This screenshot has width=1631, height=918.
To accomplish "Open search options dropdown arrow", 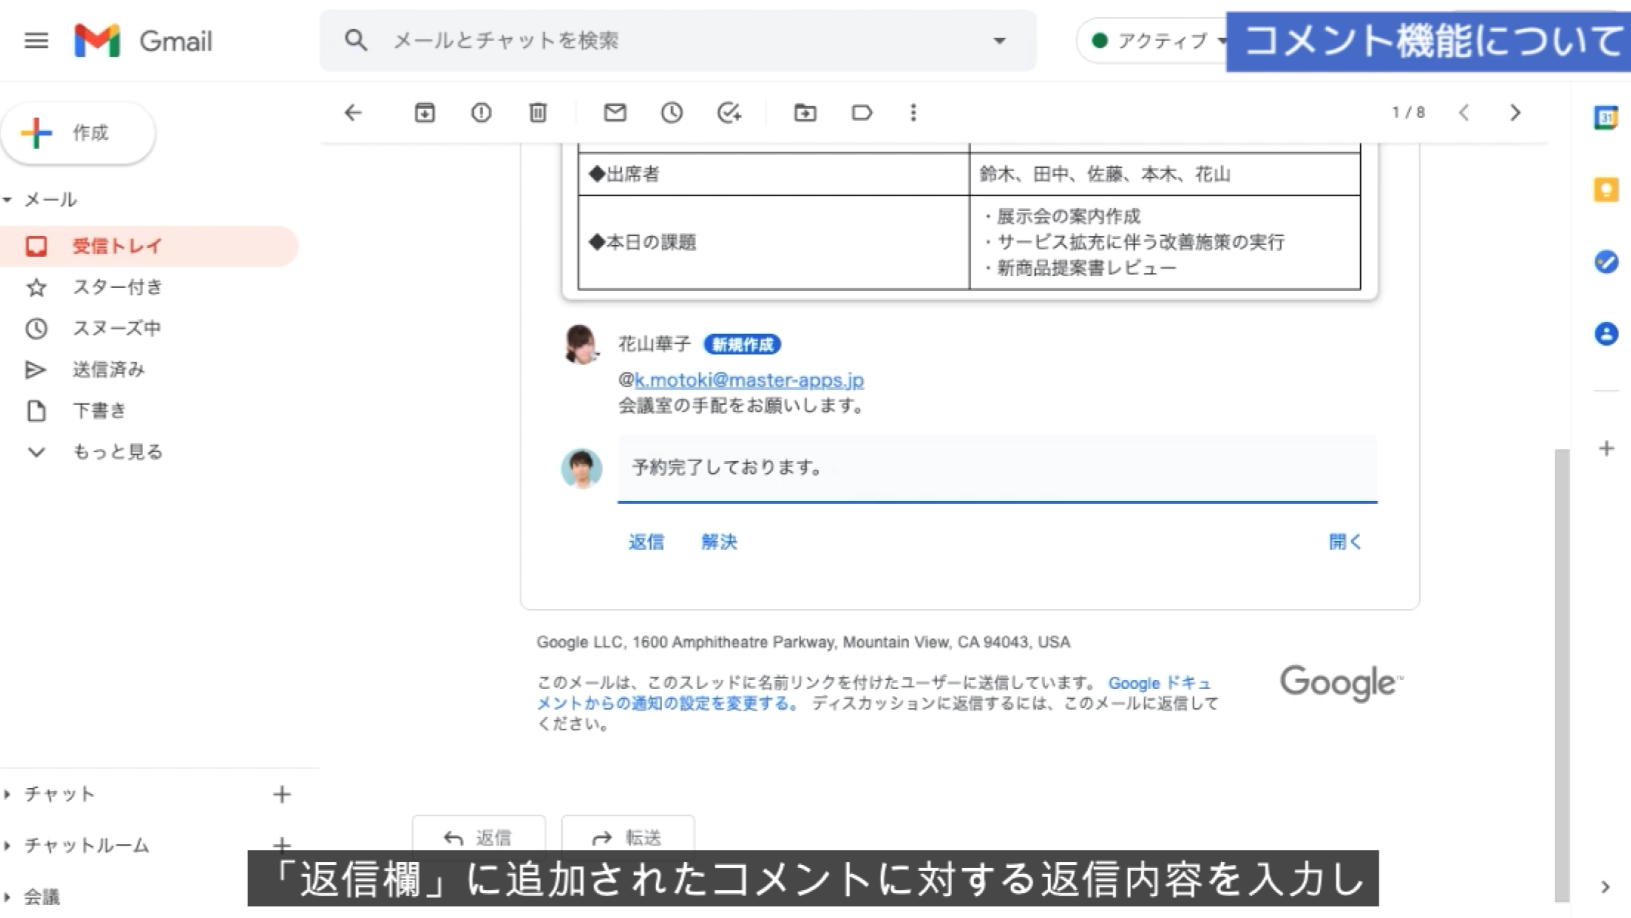I will coord(999,41).
